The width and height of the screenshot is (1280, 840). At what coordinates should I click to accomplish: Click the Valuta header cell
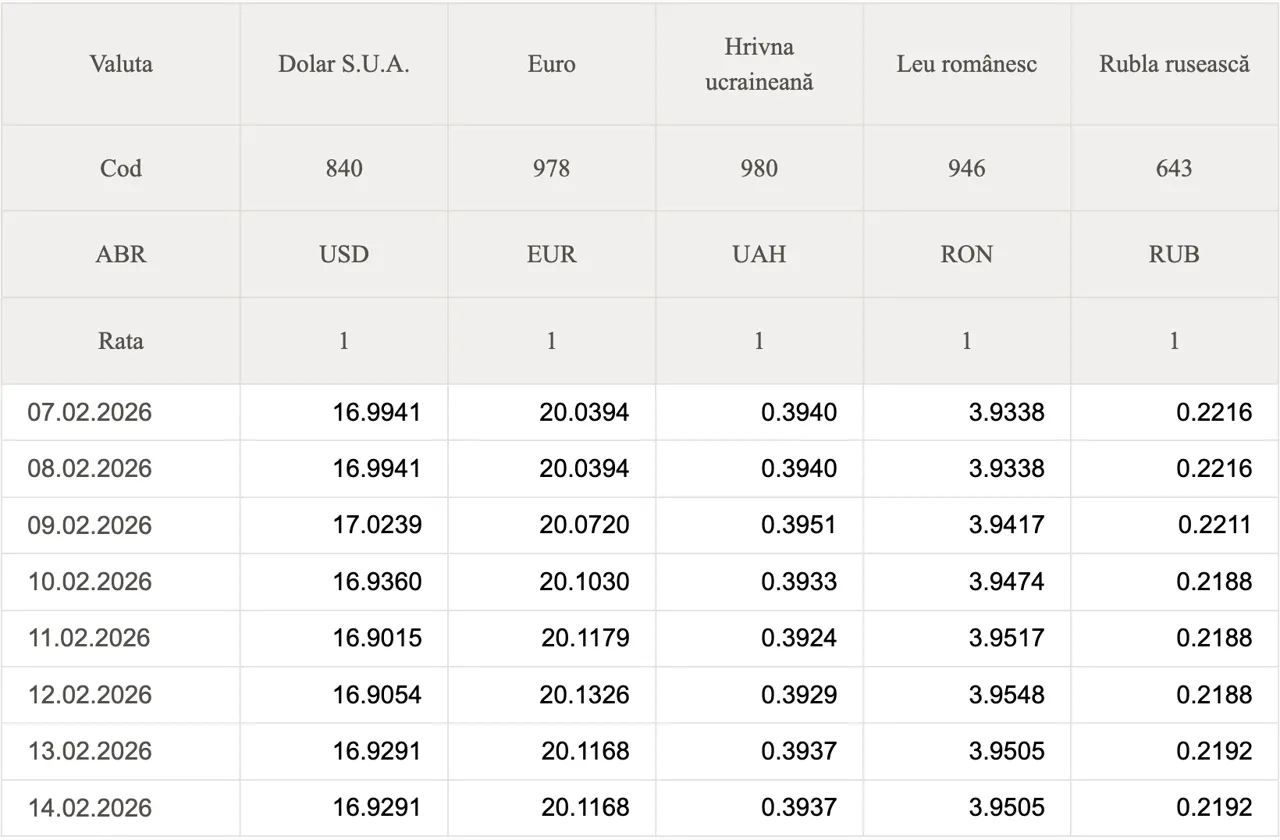pyautogui.click(x=121, y=64)
